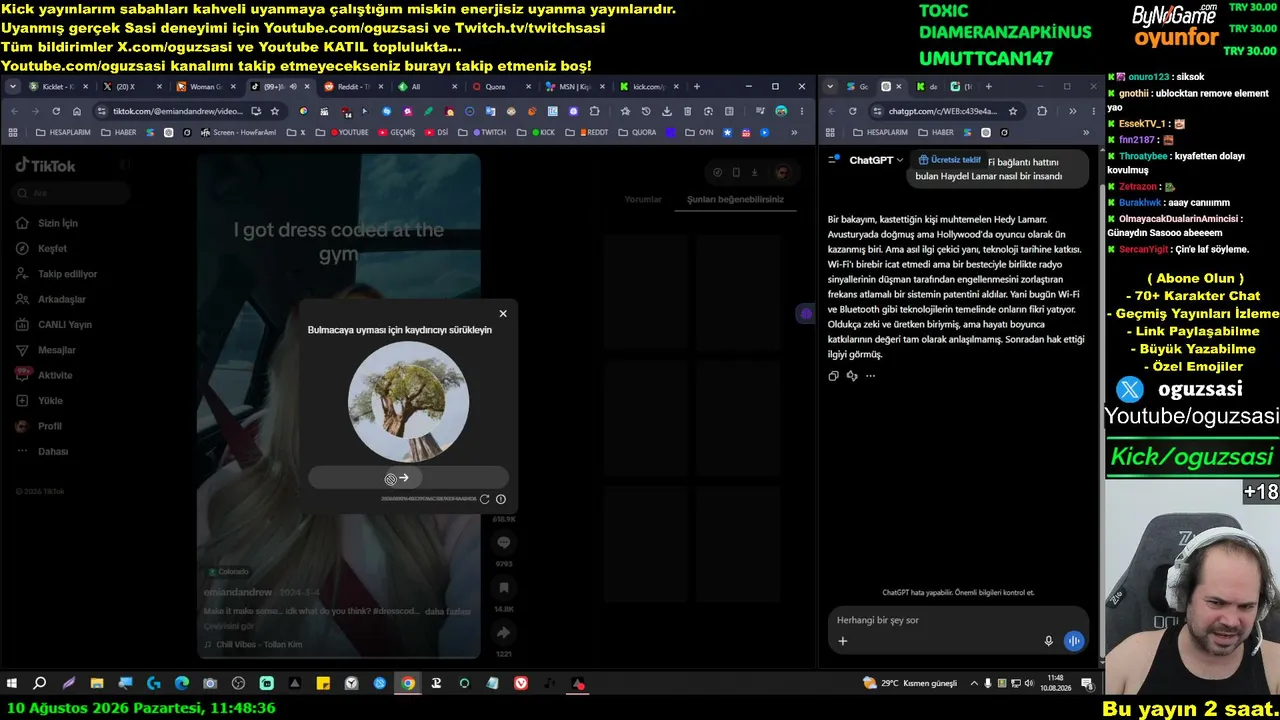Switch to Yorumlar tab on TikTok
This screenshot has height=720, width=1280.
coord(643,199)
